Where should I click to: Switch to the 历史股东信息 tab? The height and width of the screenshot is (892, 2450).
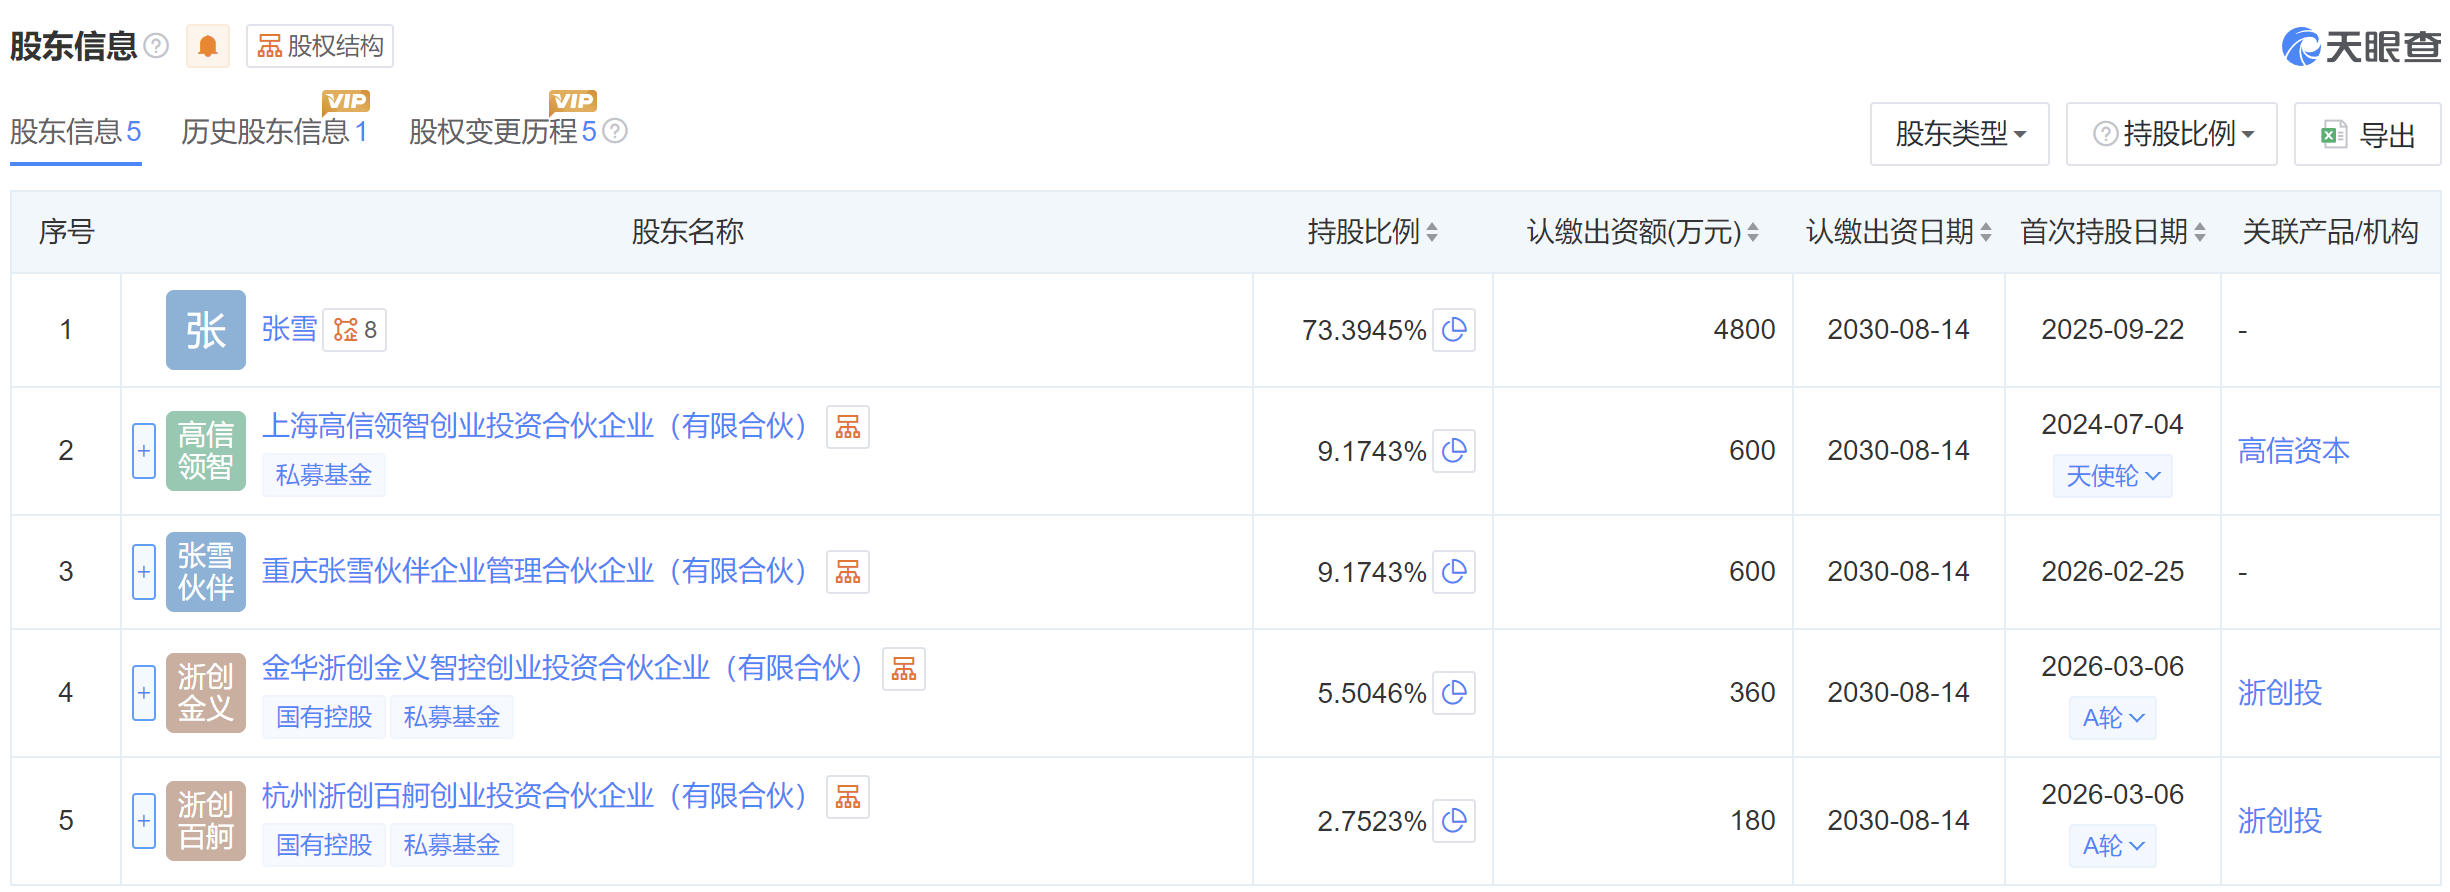tap(274, 132)
